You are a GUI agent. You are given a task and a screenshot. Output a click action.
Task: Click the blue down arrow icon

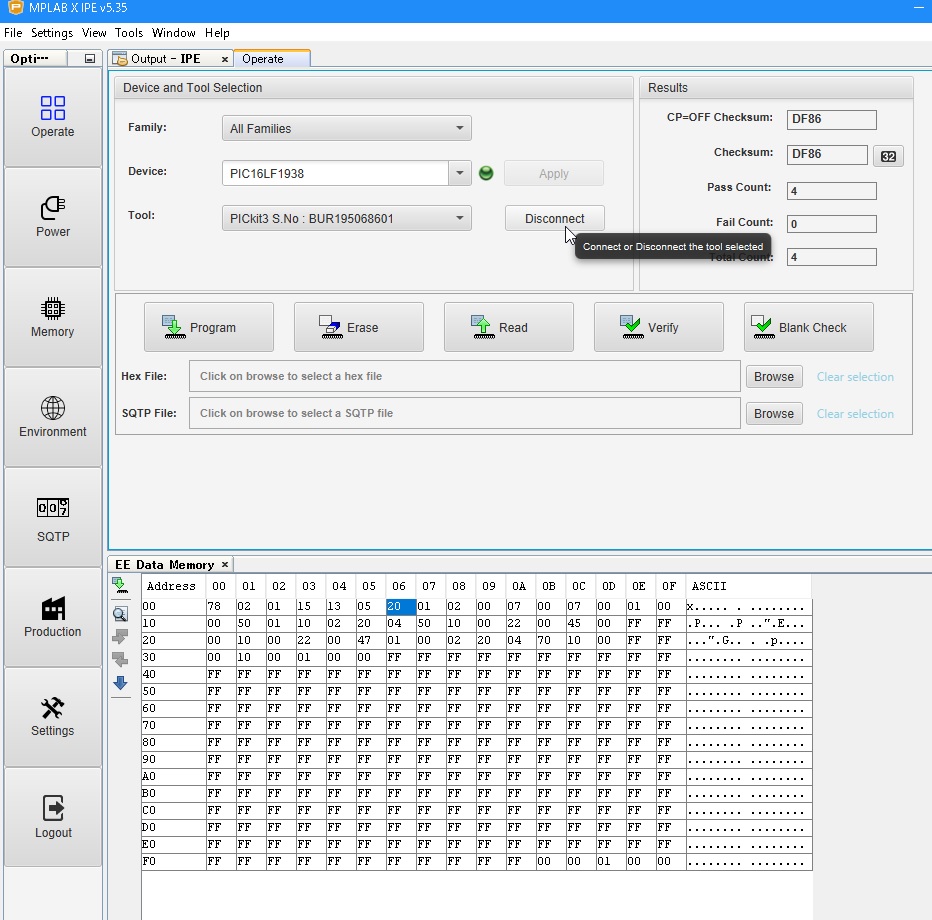[121, 682]
